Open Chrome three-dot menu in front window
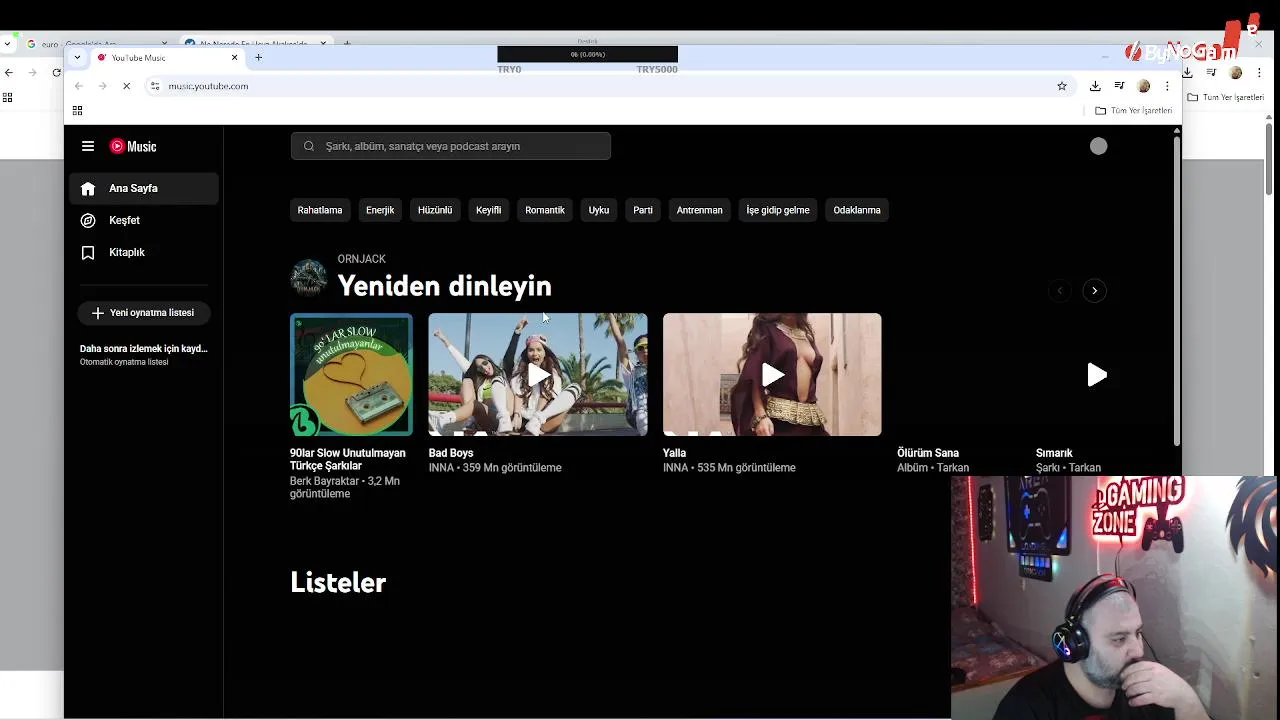The image size is (1280, 720). click(x=1167, y=86)
